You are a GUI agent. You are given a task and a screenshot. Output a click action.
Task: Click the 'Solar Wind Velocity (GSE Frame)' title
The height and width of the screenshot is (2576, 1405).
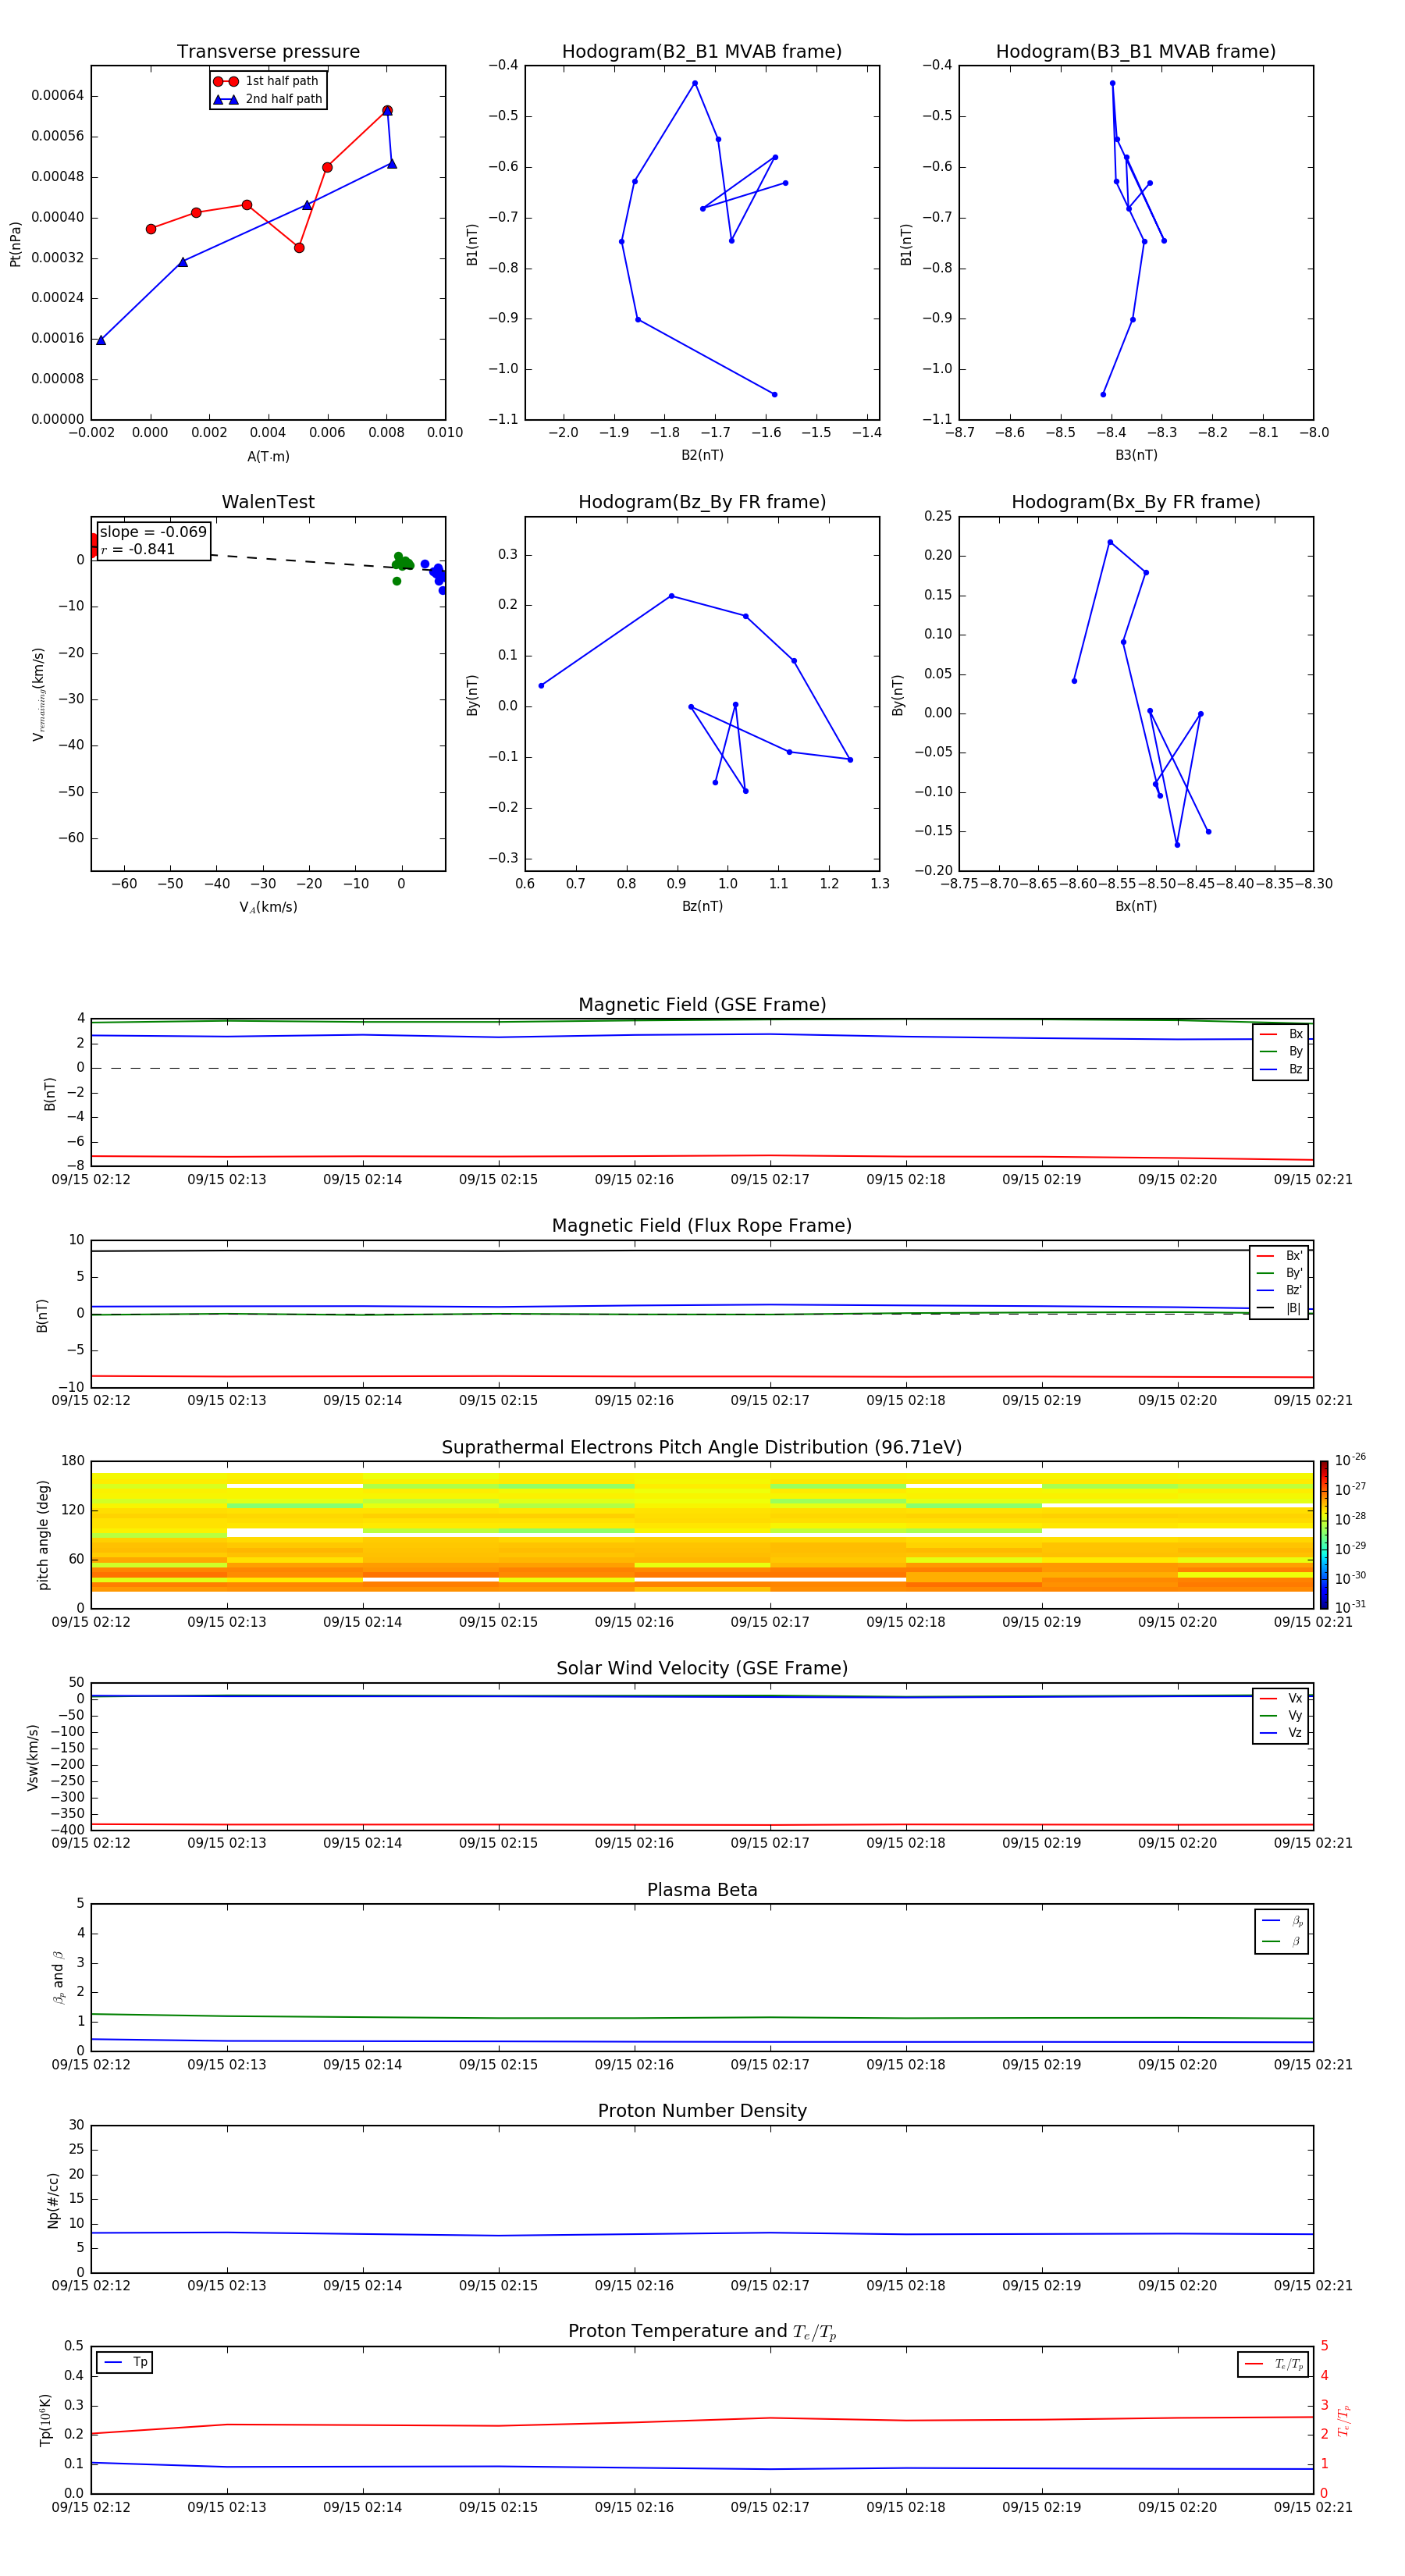coord(702,1669)
